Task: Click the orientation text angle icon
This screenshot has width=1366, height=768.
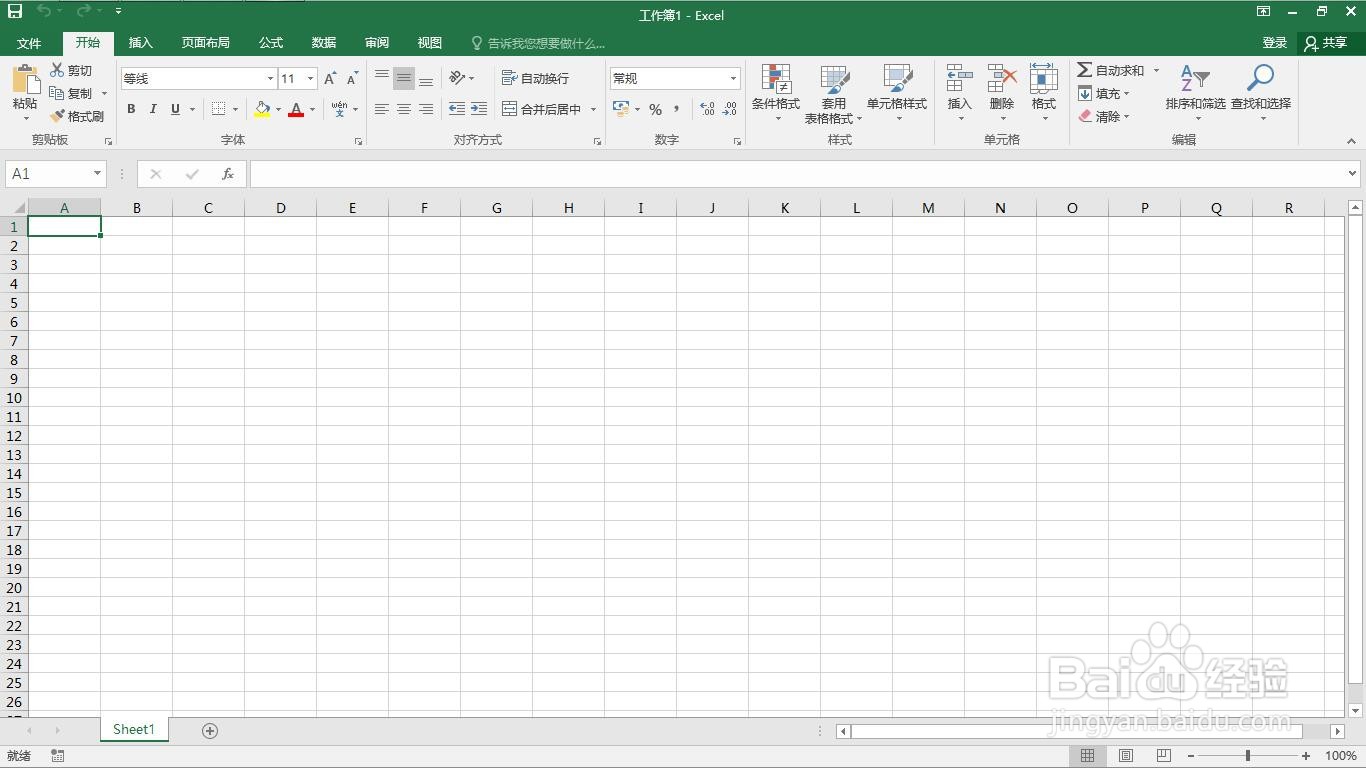Action: 457,77
